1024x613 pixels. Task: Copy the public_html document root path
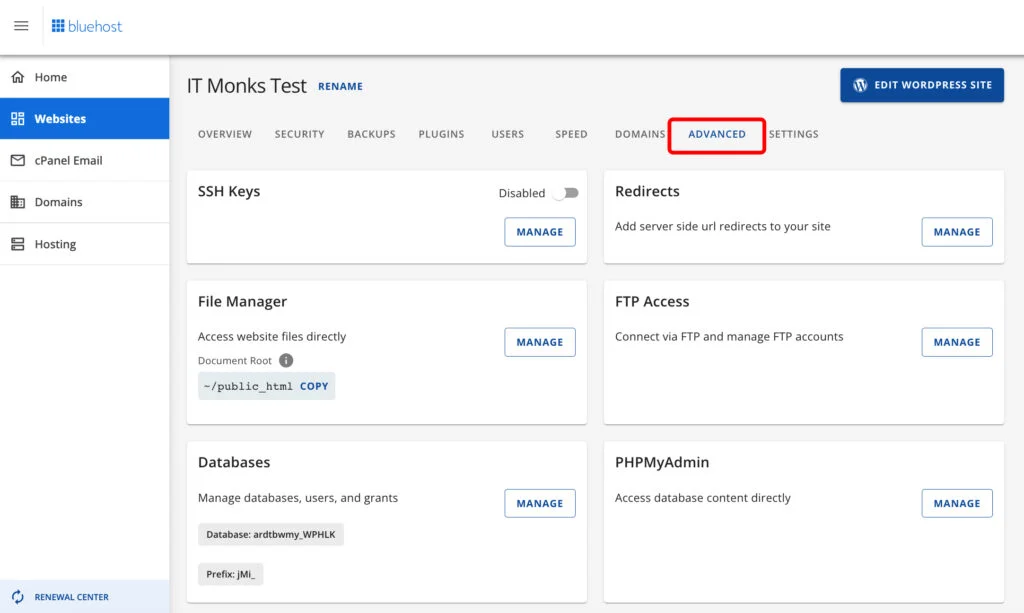(314, 386)
